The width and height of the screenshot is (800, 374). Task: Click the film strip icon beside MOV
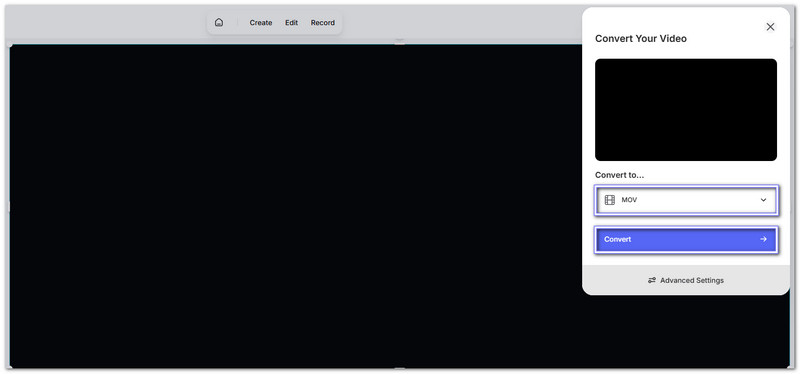610,200
